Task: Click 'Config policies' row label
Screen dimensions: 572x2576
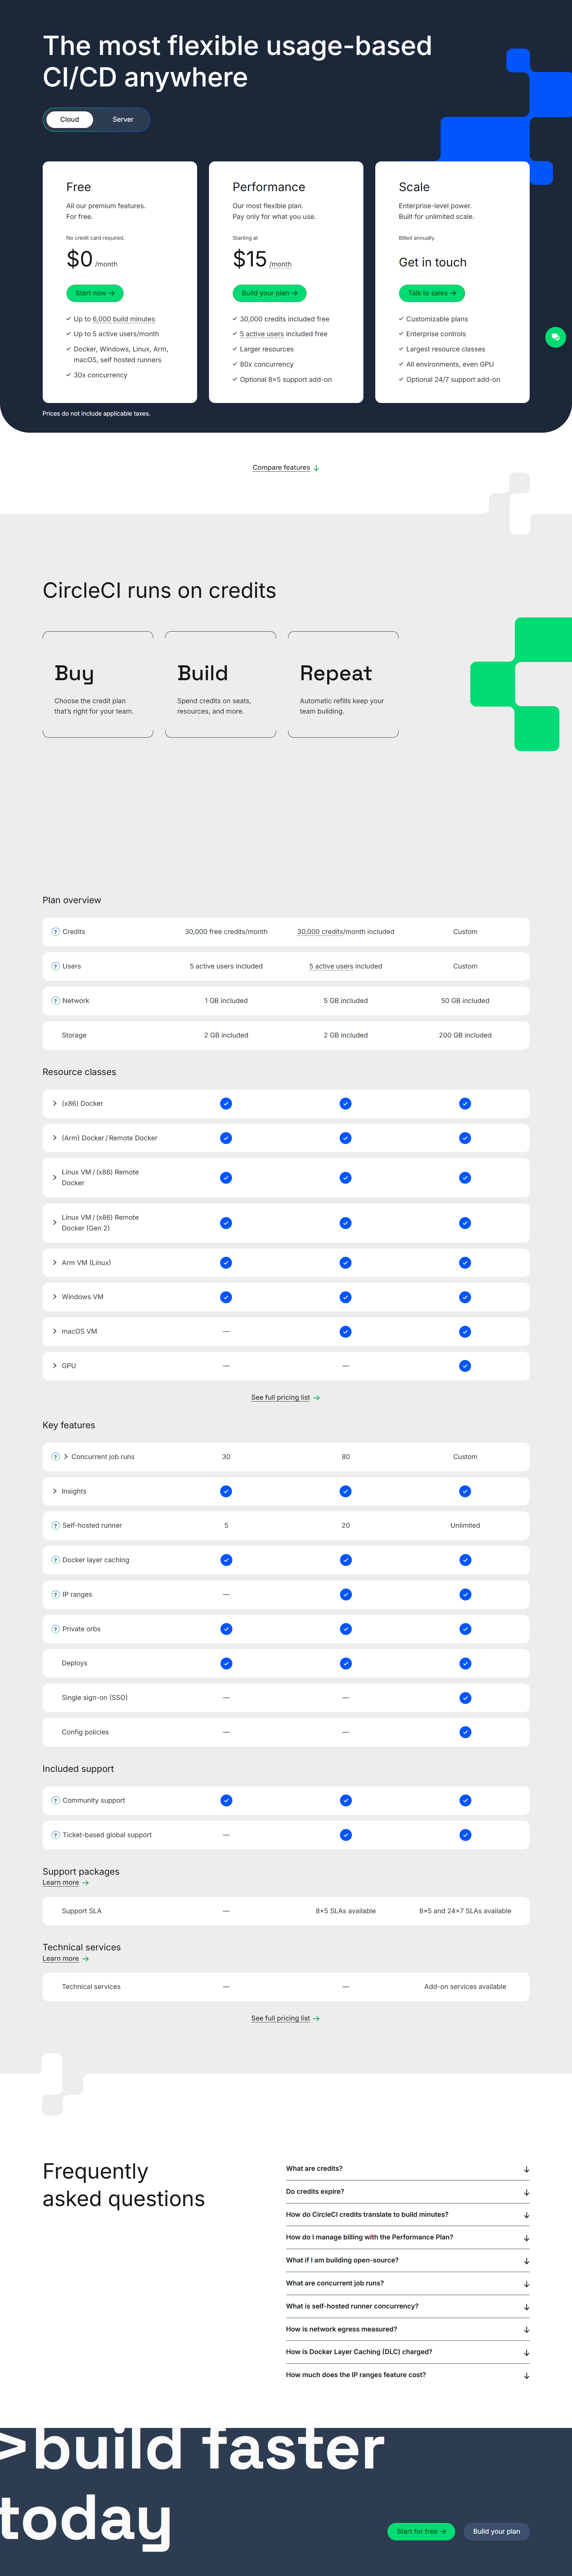Action: click(85, 1732)
